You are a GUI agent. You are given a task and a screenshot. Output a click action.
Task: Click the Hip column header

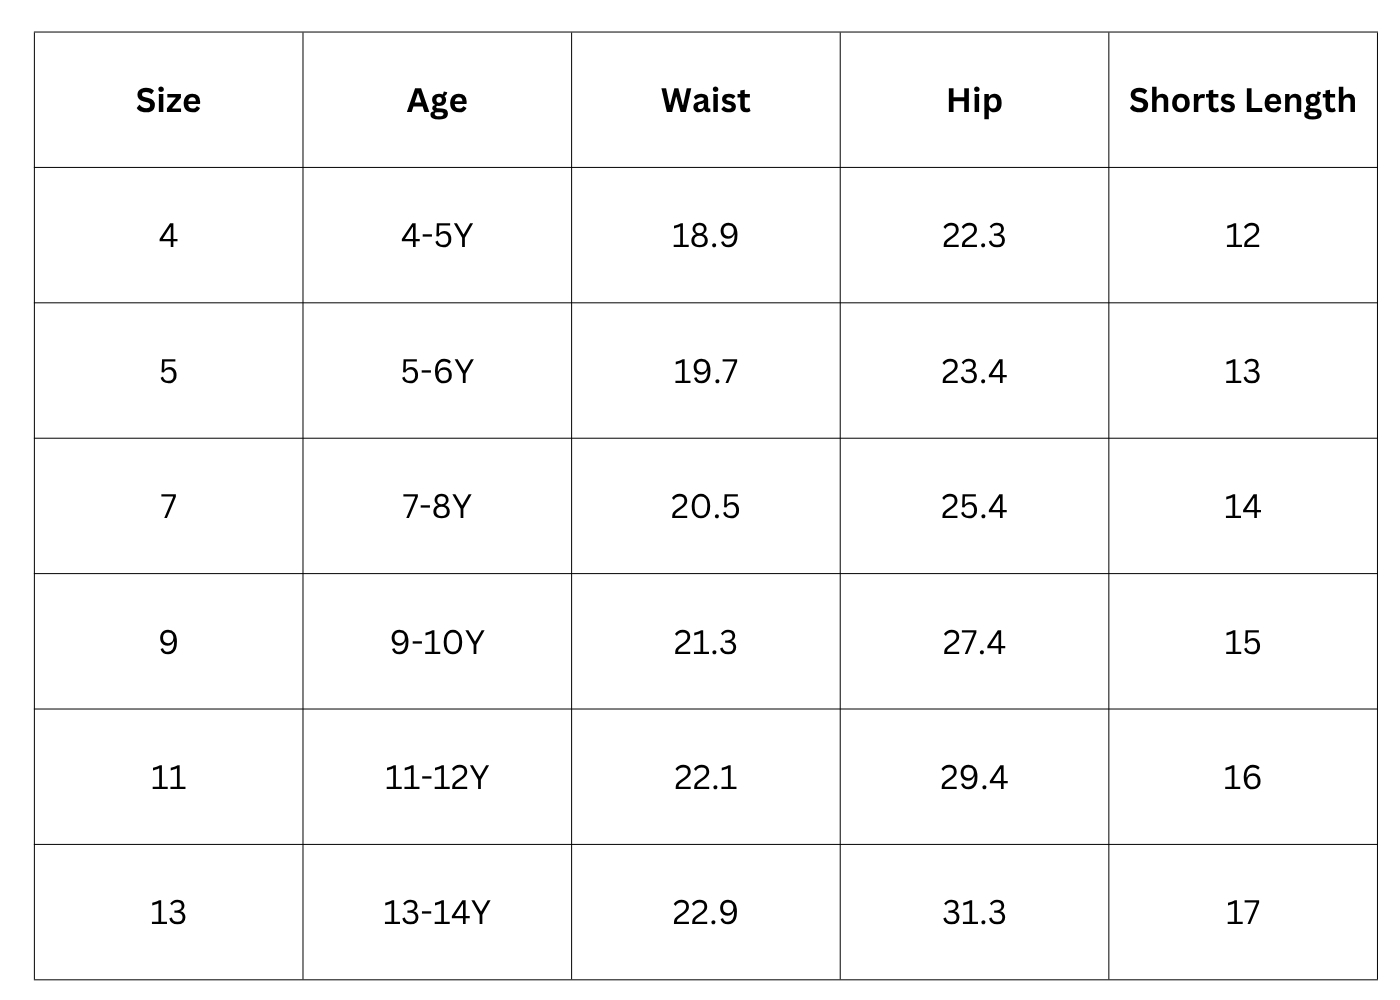pyautogui.click(x=974, y=100)
